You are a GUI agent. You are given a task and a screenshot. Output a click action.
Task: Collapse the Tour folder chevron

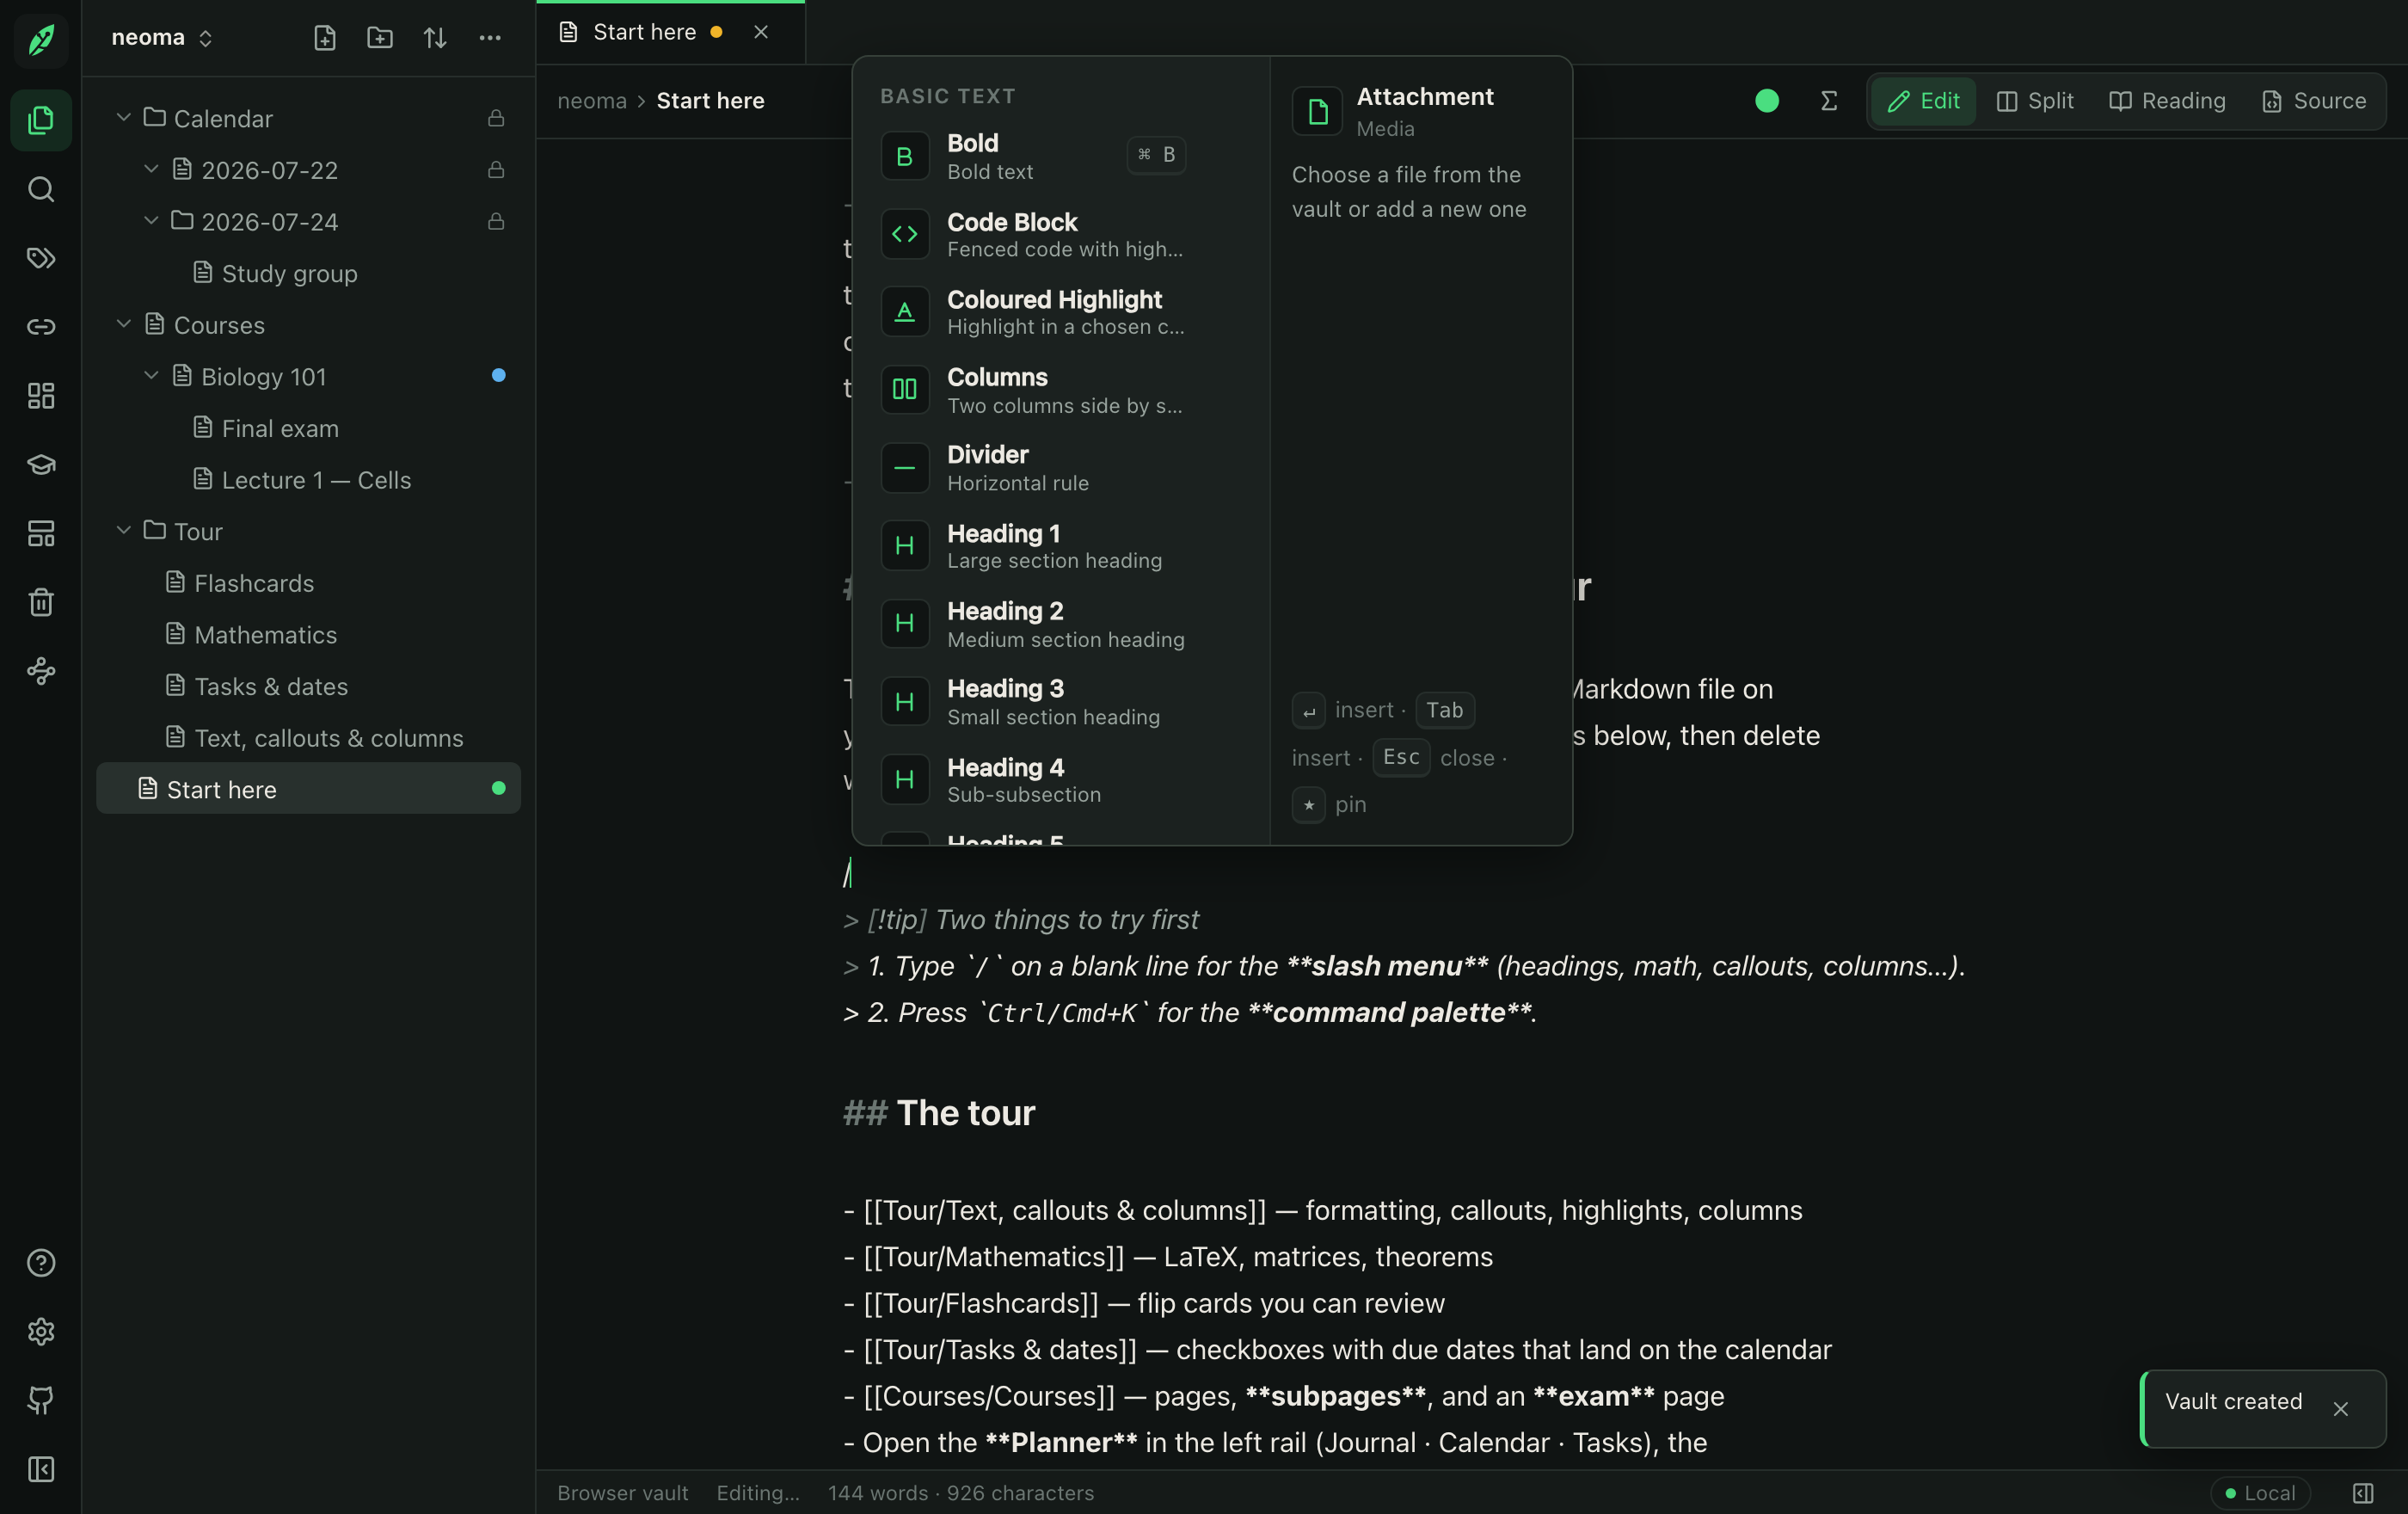(124, 531)
